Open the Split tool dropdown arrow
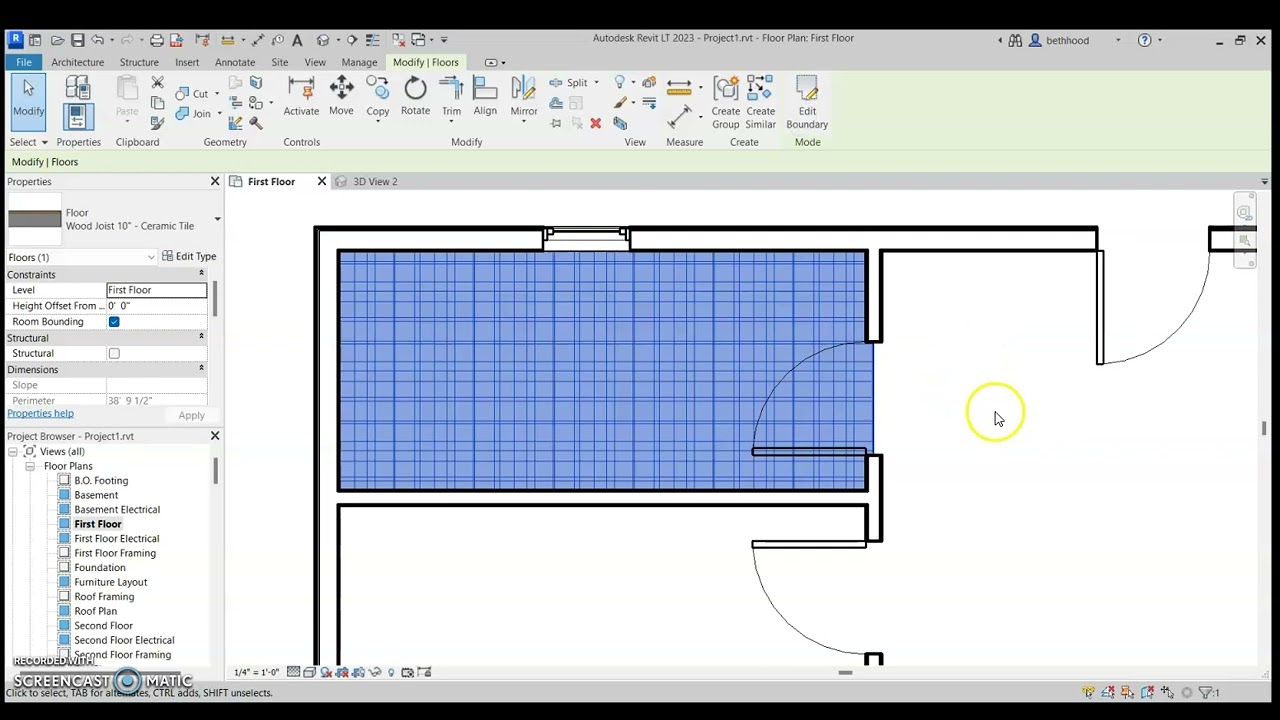This screenshot has width=1280, height=720. (x=596, y=83)
